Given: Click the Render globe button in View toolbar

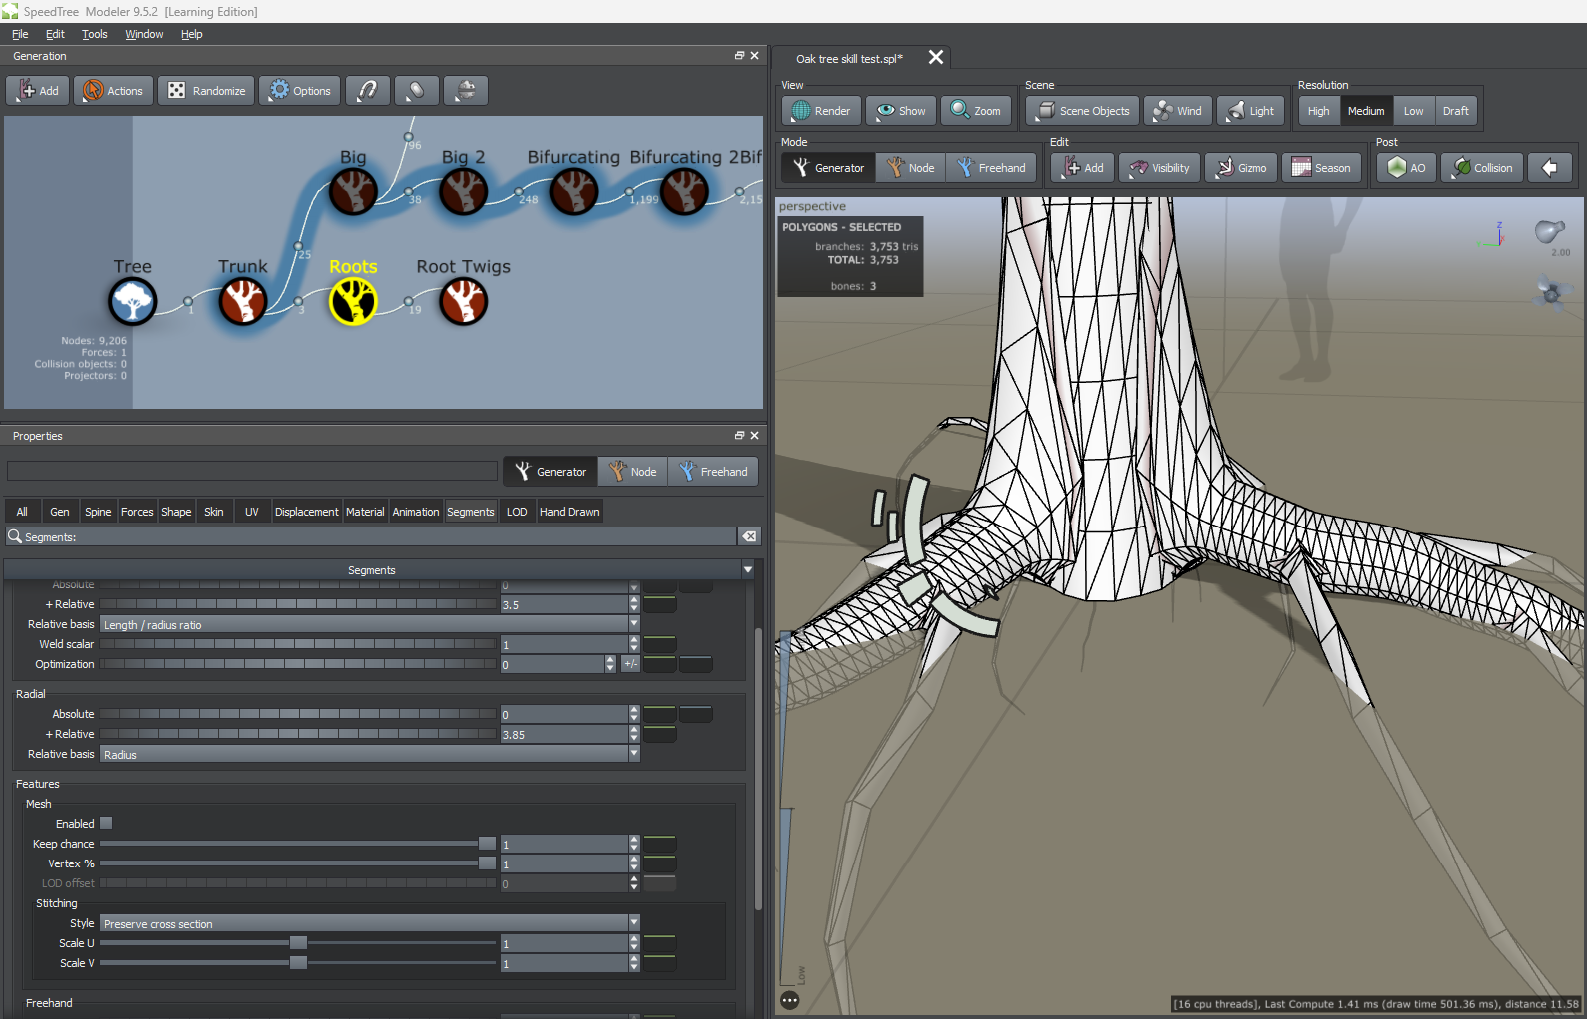Looking at the screenshot, I should point(821,111).
